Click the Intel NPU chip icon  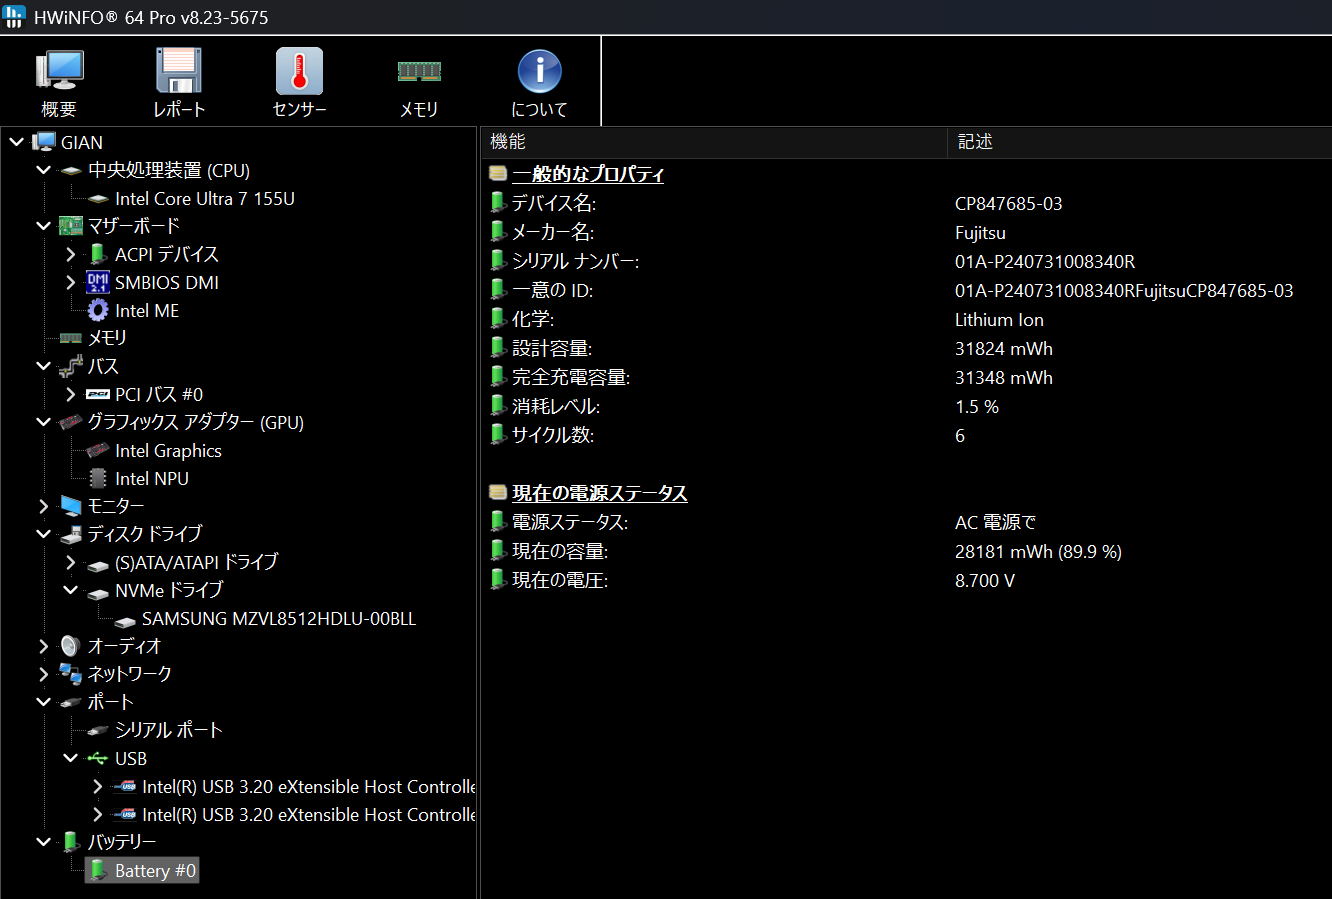pos(98,479)
